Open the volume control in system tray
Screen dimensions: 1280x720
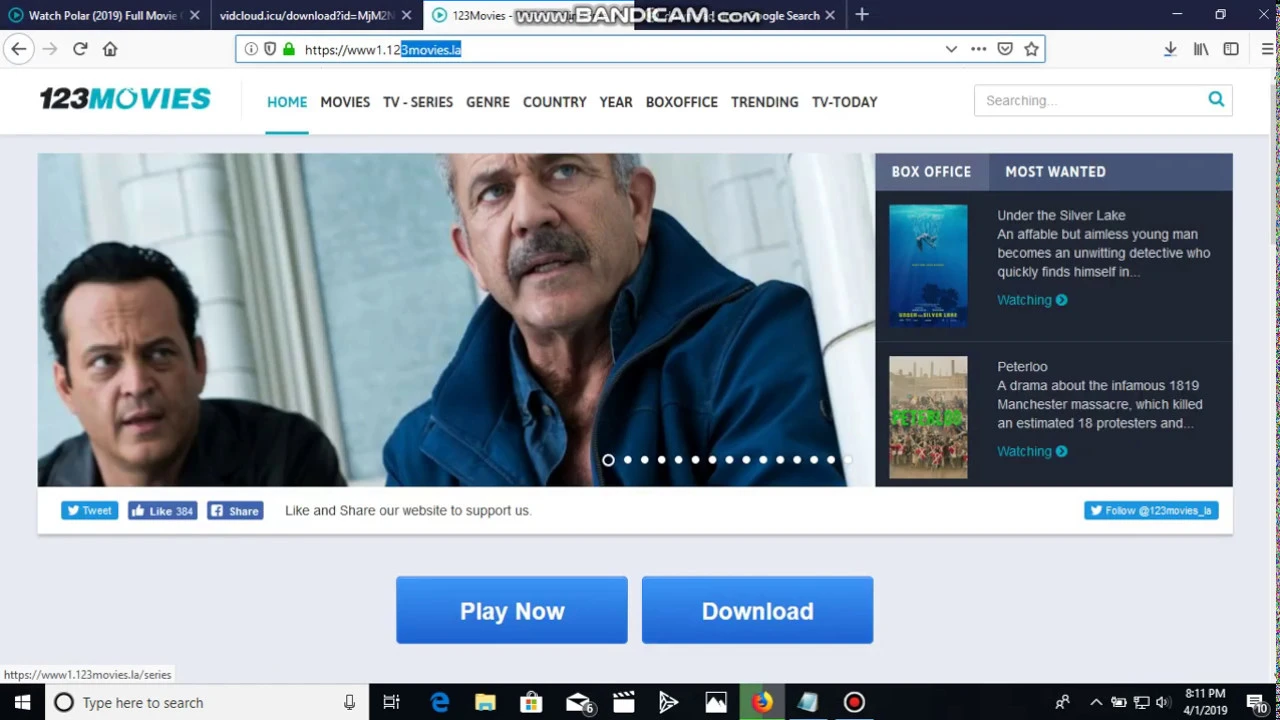[1162, 702]
